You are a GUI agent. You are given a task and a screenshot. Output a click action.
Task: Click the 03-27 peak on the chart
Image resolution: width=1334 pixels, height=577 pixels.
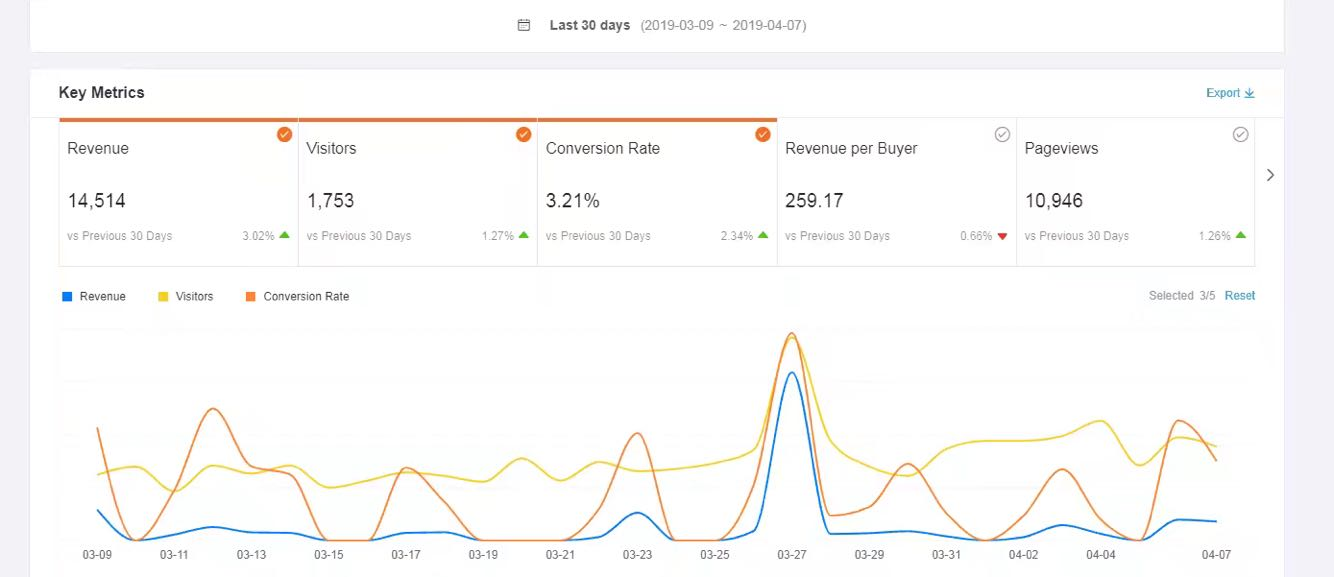pos(792,336)
